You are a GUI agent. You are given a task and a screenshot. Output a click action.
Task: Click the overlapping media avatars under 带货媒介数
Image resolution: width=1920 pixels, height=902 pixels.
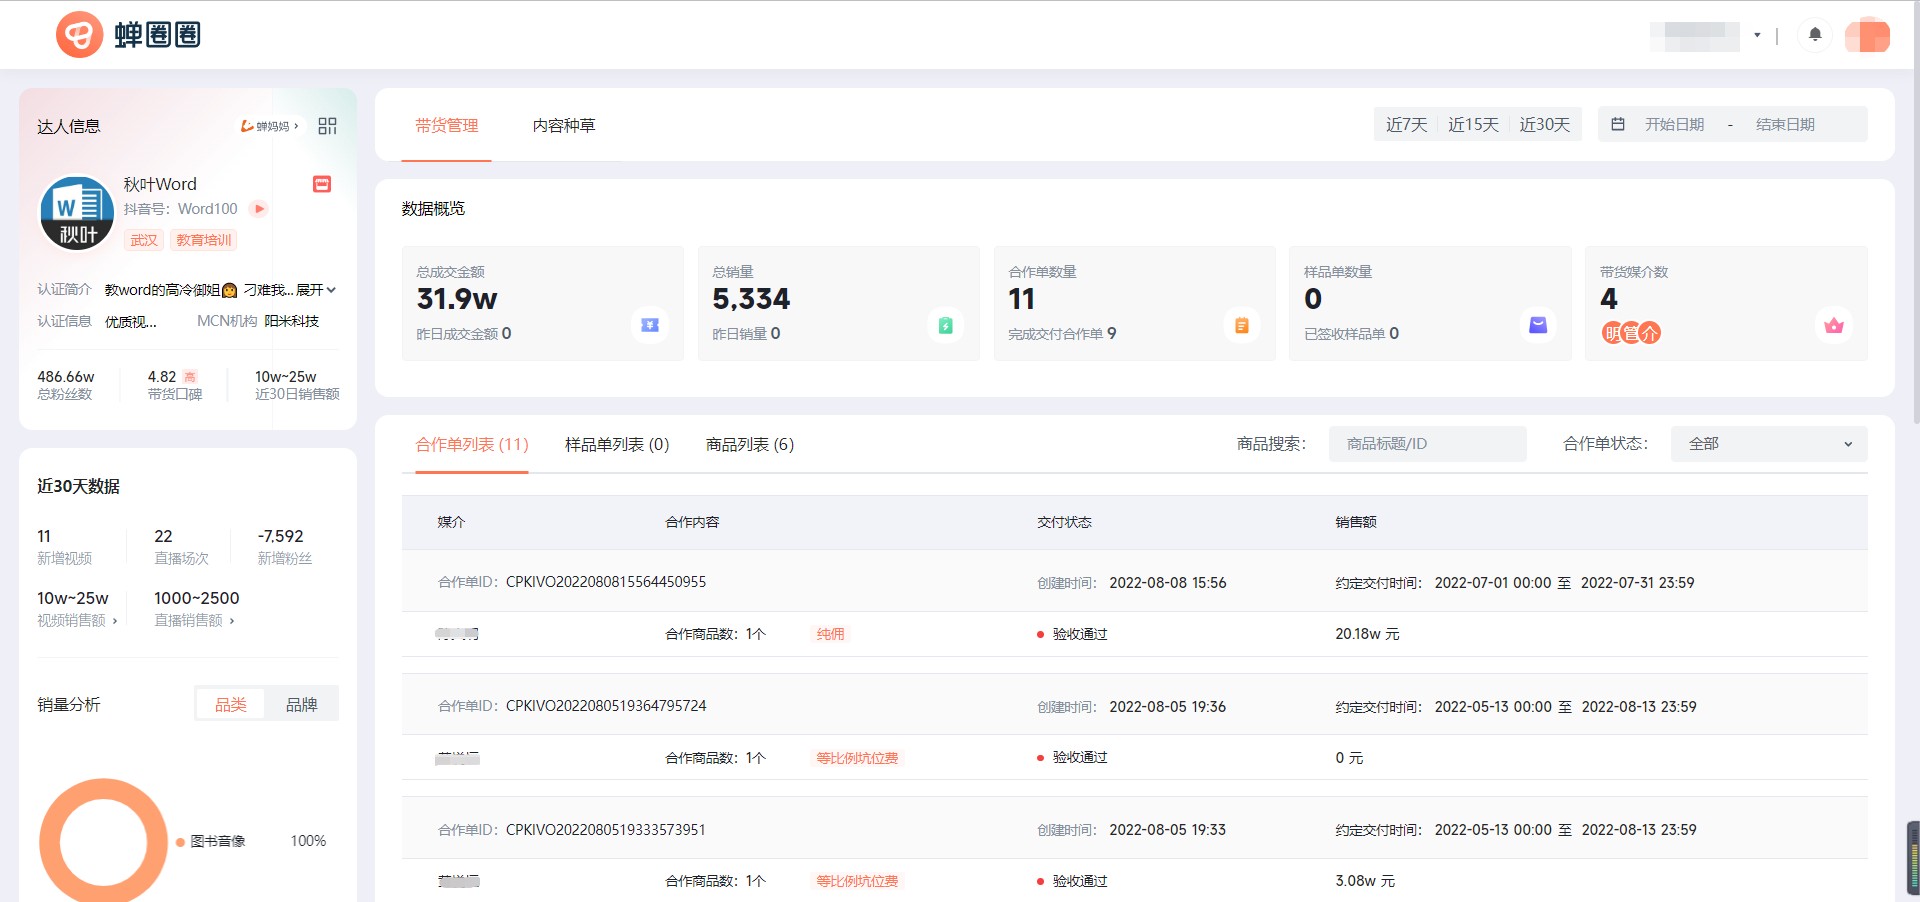[1631, 333]
